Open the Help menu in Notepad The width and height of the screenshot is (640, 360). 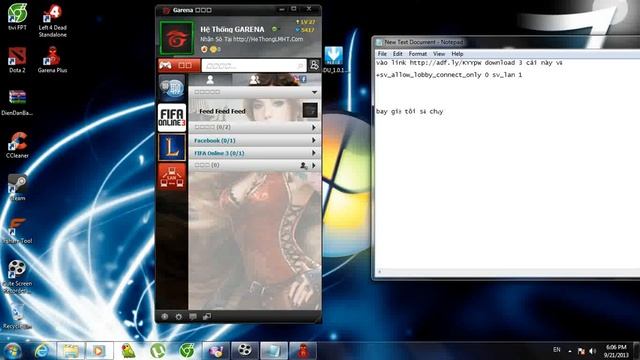(457, 54)
